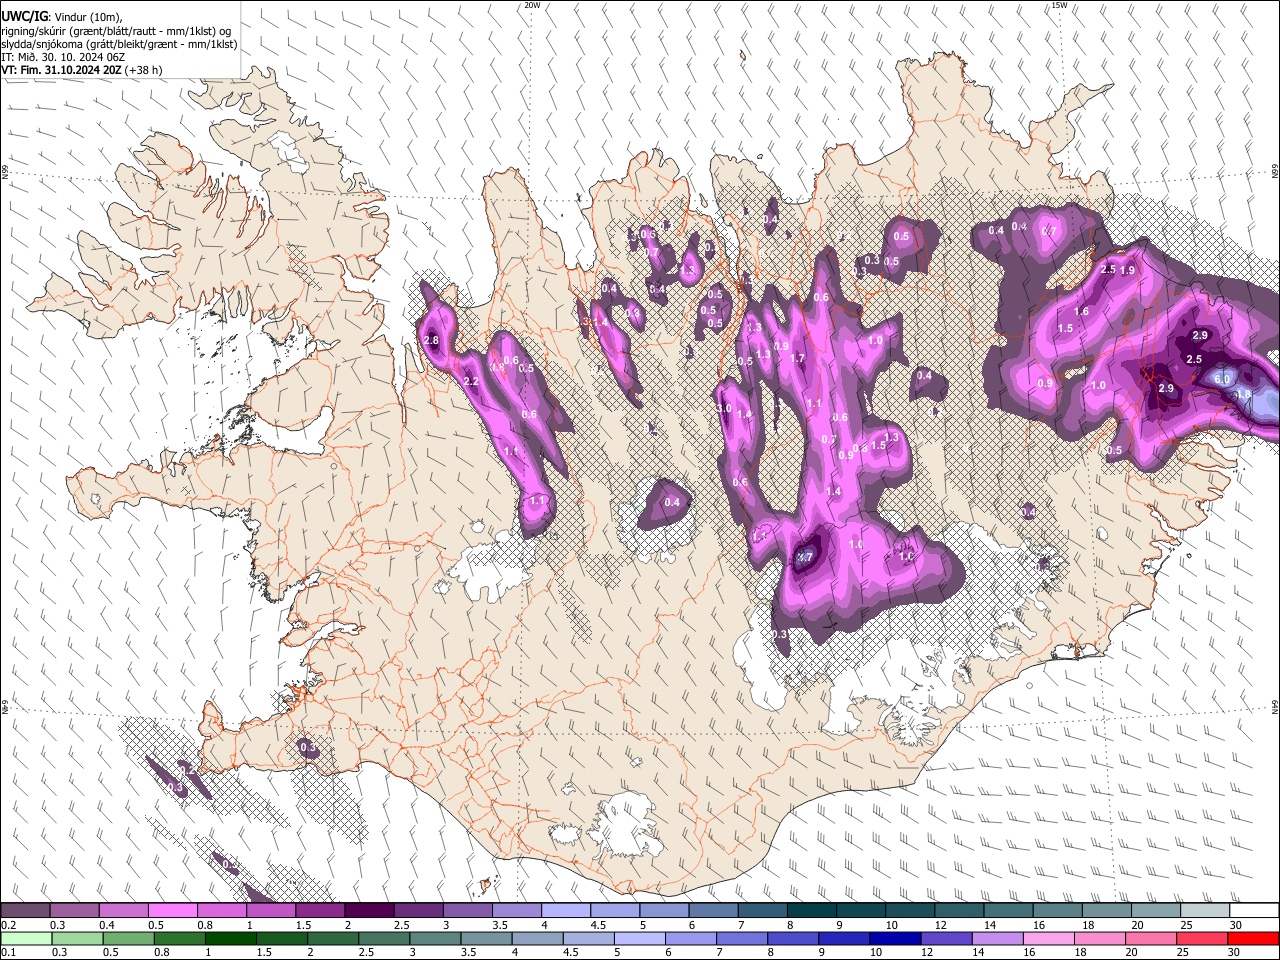1280x960 pixels.
Task: Click the '15W' longitude label
Action: coord(1059,5)
